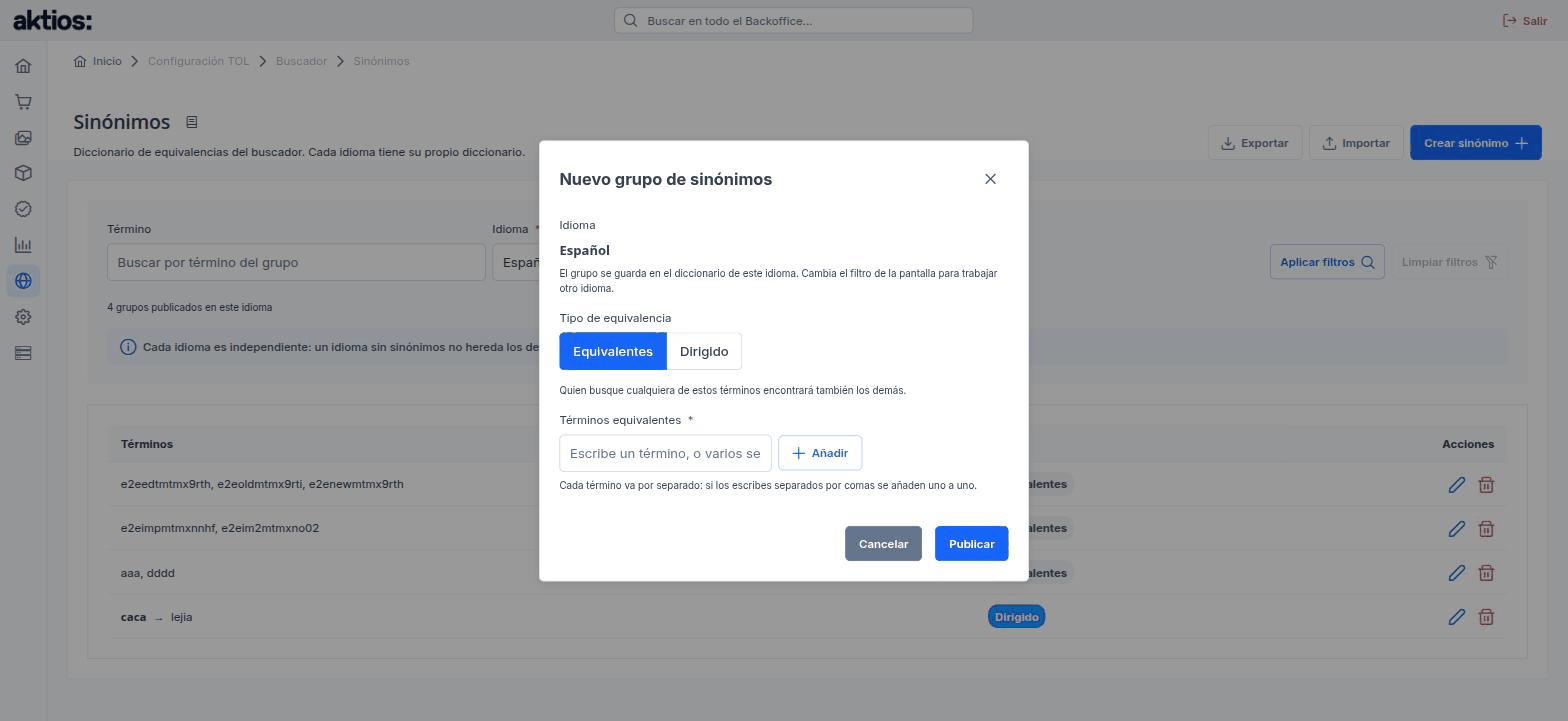Click the Dirigido badge in caca row
This screenshot has height=721, width=1568.
[x=1016, y=617]
